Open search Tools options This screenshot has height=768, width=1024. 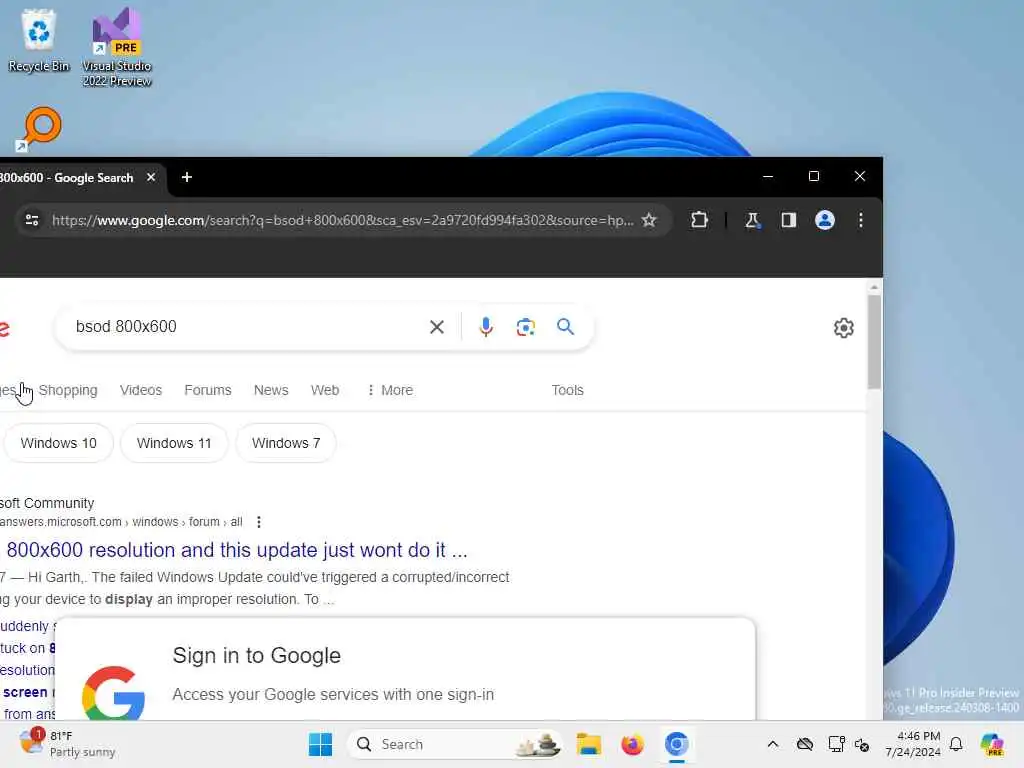coord(568,390)
